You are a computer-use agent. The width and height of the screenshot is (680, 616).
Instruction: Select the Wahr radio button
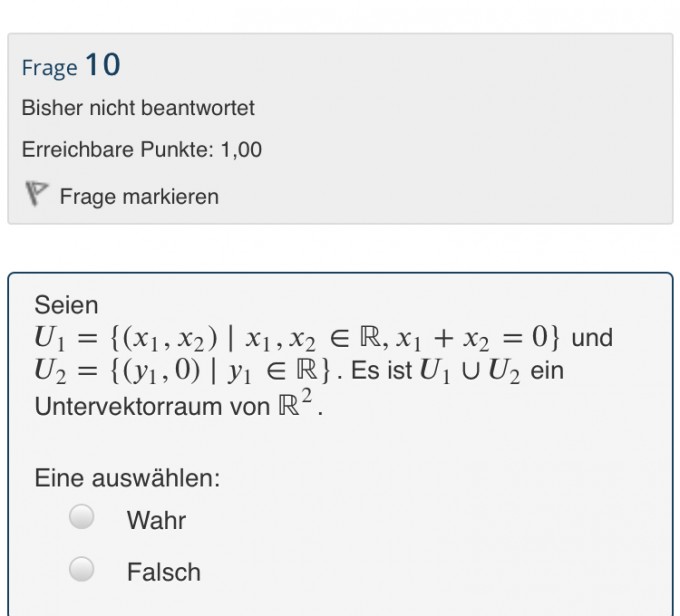coord(82,517)
